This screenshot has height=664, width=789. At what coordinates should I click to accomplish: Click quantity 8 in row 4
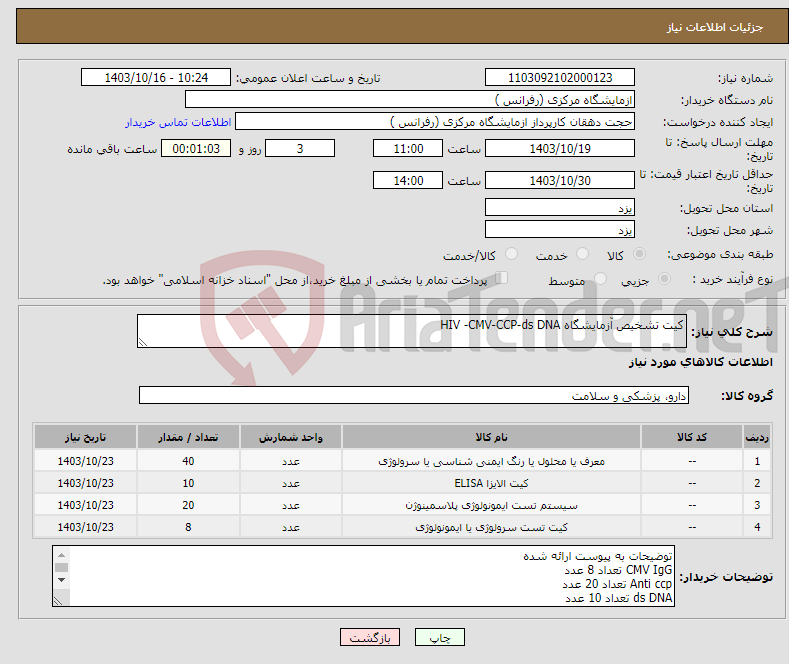188,527
